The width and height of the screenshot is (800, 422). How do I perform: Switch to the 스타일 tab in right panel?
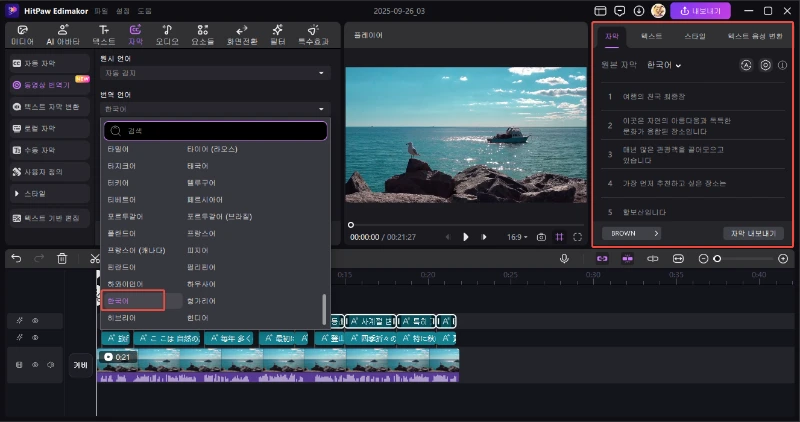coord(694,36)
